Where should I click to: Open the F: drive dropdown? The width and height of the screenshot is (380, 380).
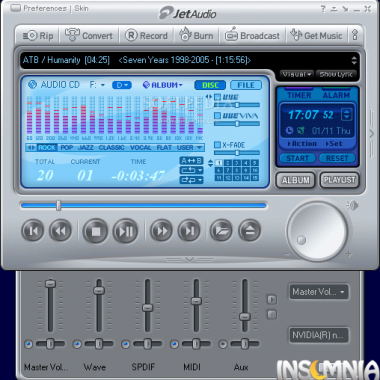[x=97, y=85]
